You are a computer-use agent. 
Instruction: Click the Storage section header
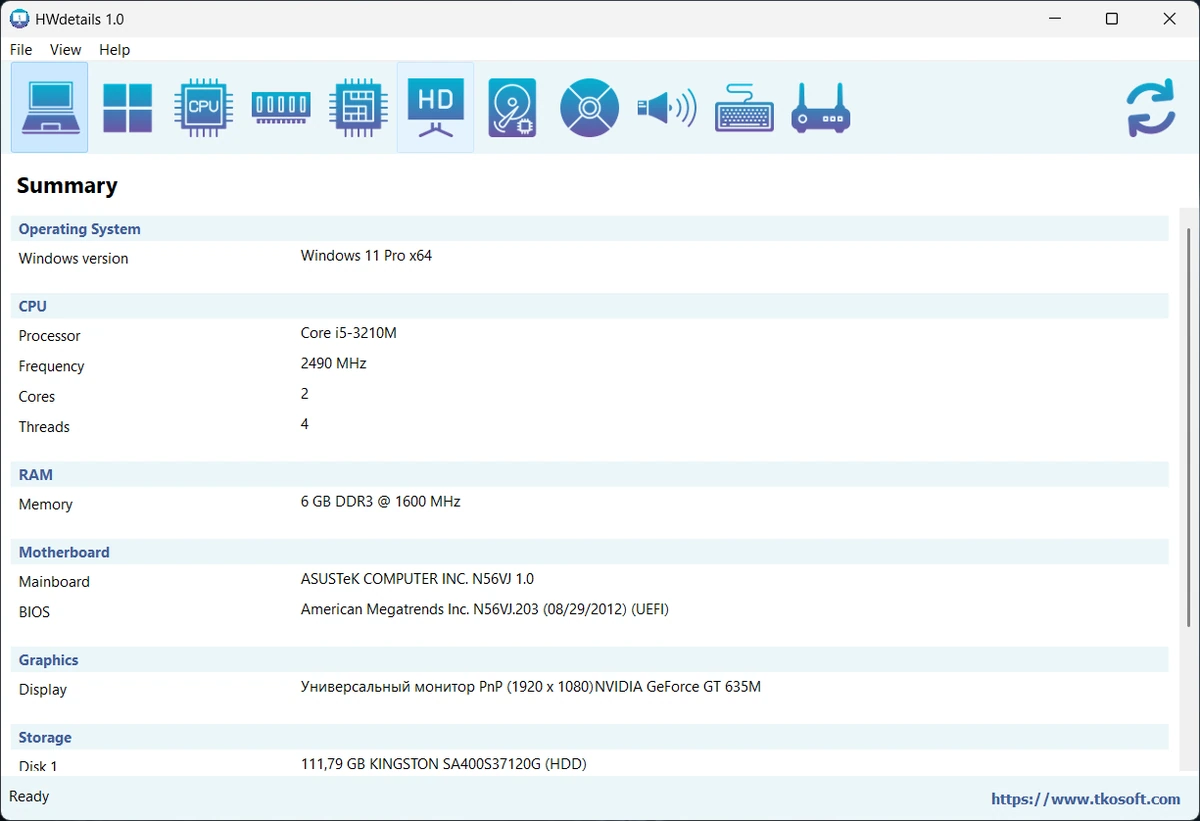(590, 737)
